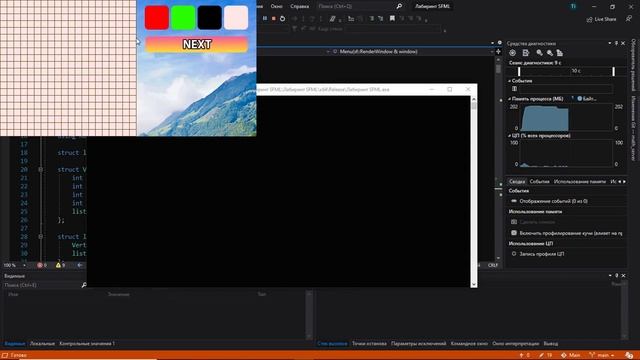Open Отображение событий link
Image resolution: width=640 pixels, height=360 pixels.
coord(553,201)
